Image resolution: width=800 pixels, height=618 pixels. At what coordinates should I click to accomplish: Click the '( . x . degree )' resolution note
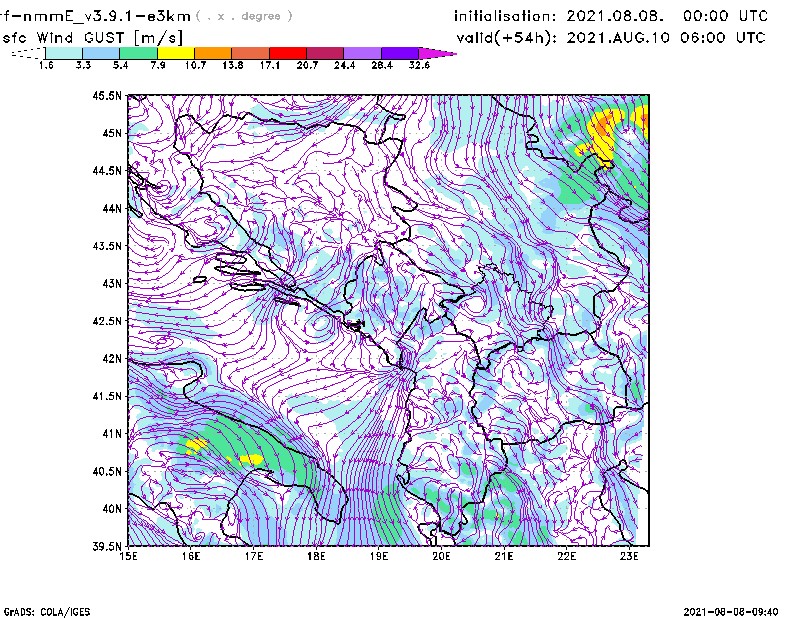tap(244, 16)
